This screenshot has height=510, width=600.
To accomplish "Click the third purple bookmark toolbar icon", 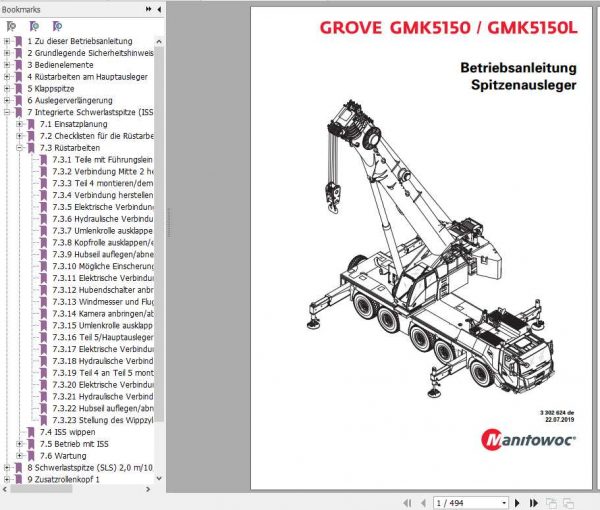I will click(57, 26).
